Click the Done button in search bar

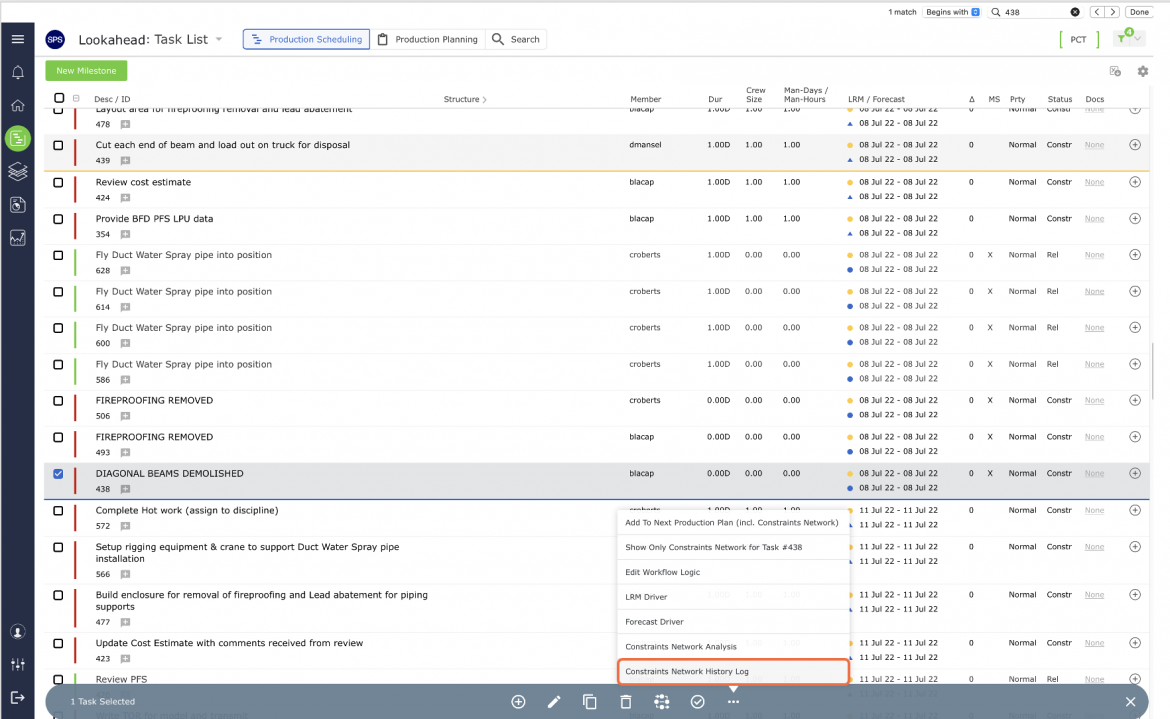coord(1139,12)
